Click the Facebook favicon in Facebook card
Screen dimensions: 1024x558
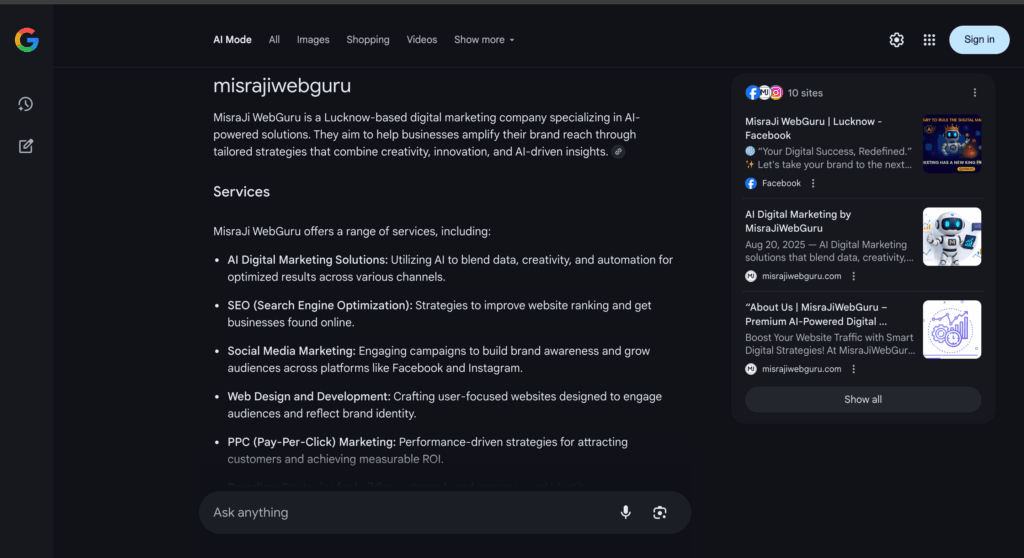(x=751, y=184)
